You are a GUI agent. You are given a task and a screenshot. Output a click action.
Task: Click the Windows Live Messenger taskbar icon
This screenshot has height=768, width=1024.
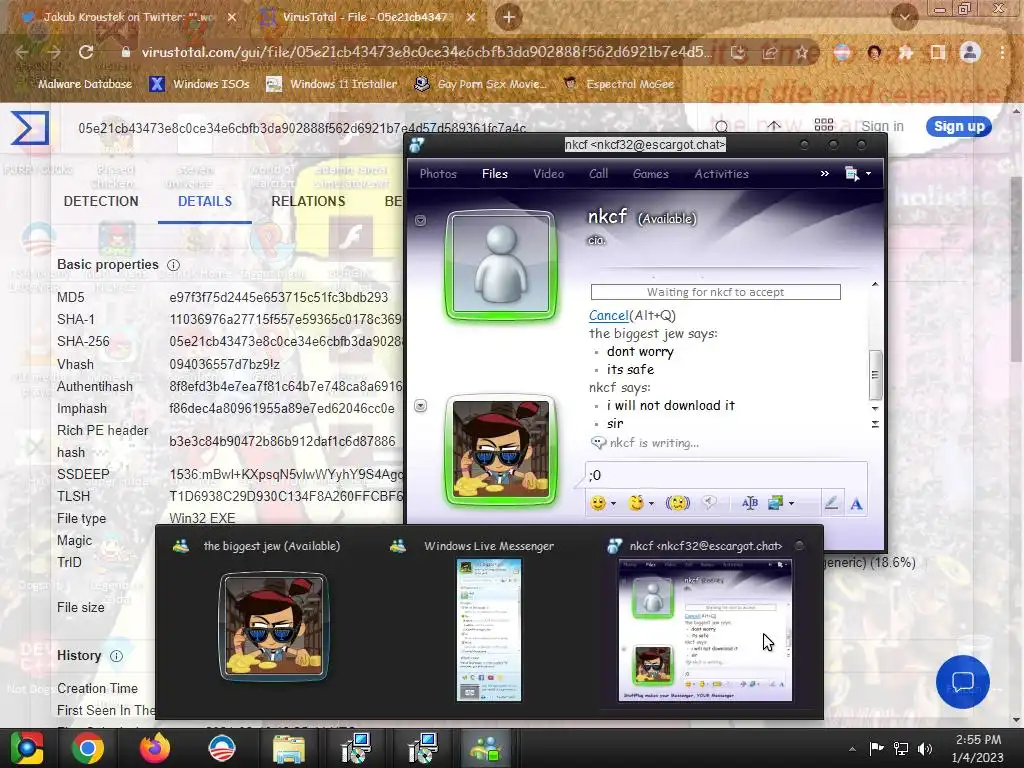[x=485, y=748]
